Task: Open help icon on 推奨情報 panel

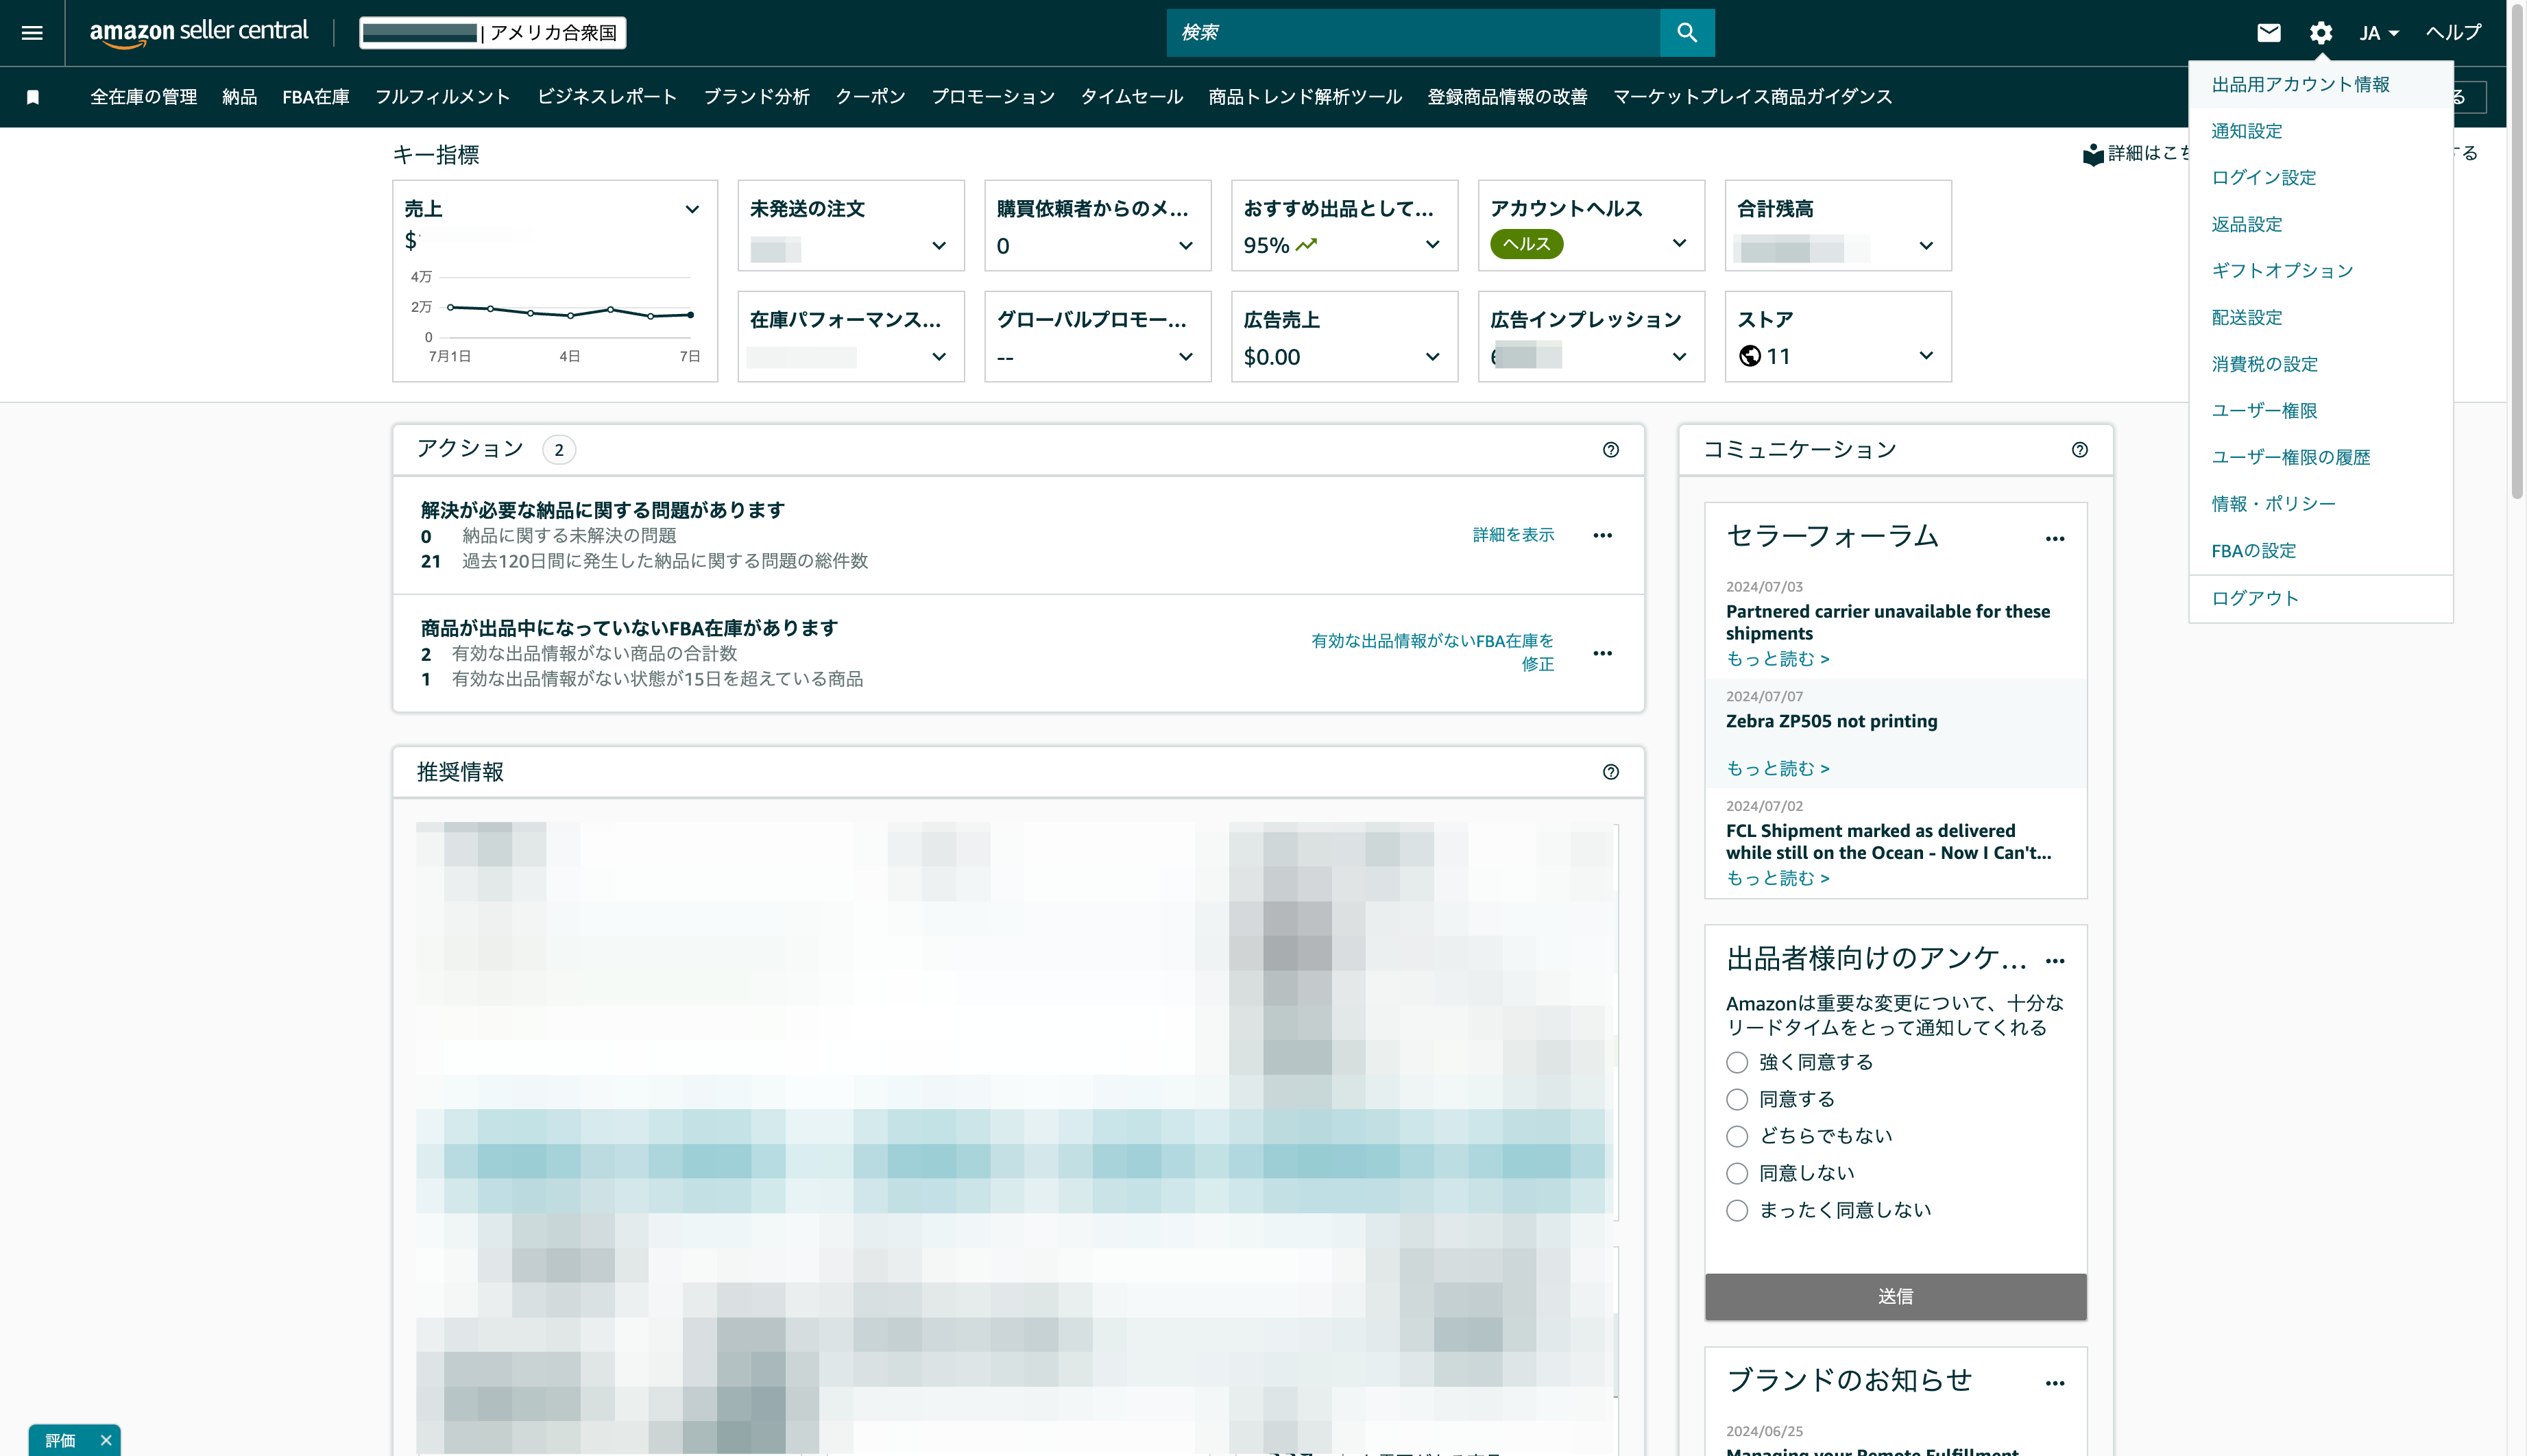Action: [x=1610, y=772]
